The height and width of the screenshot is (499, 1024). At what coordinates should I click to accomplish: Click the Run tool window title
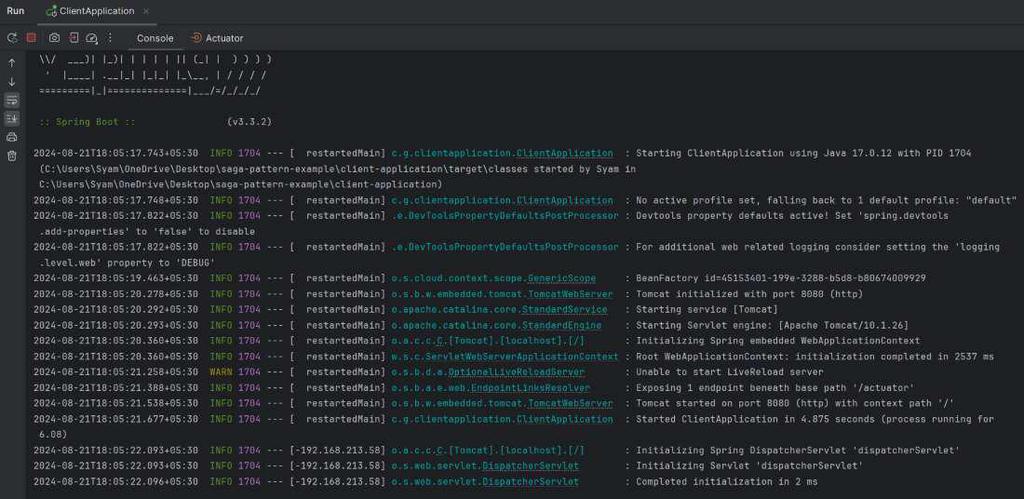coord(16,11)
